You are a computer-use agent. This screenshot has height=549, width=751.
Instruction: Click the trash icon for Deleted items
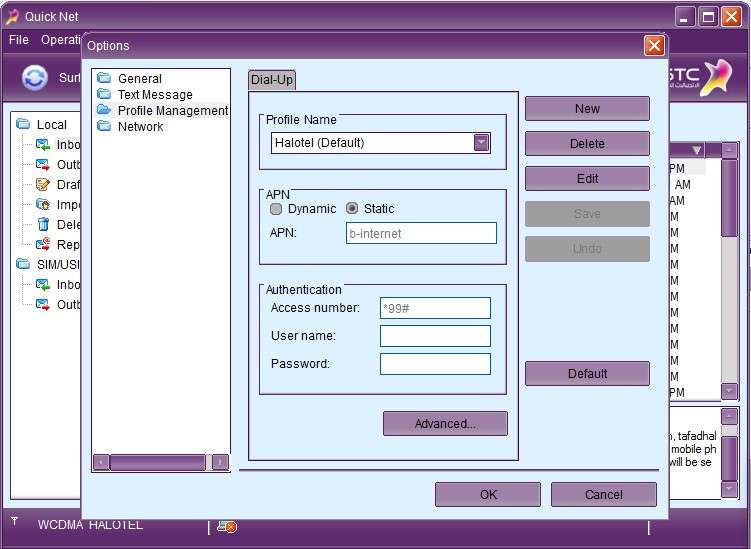tap(43, 224)
